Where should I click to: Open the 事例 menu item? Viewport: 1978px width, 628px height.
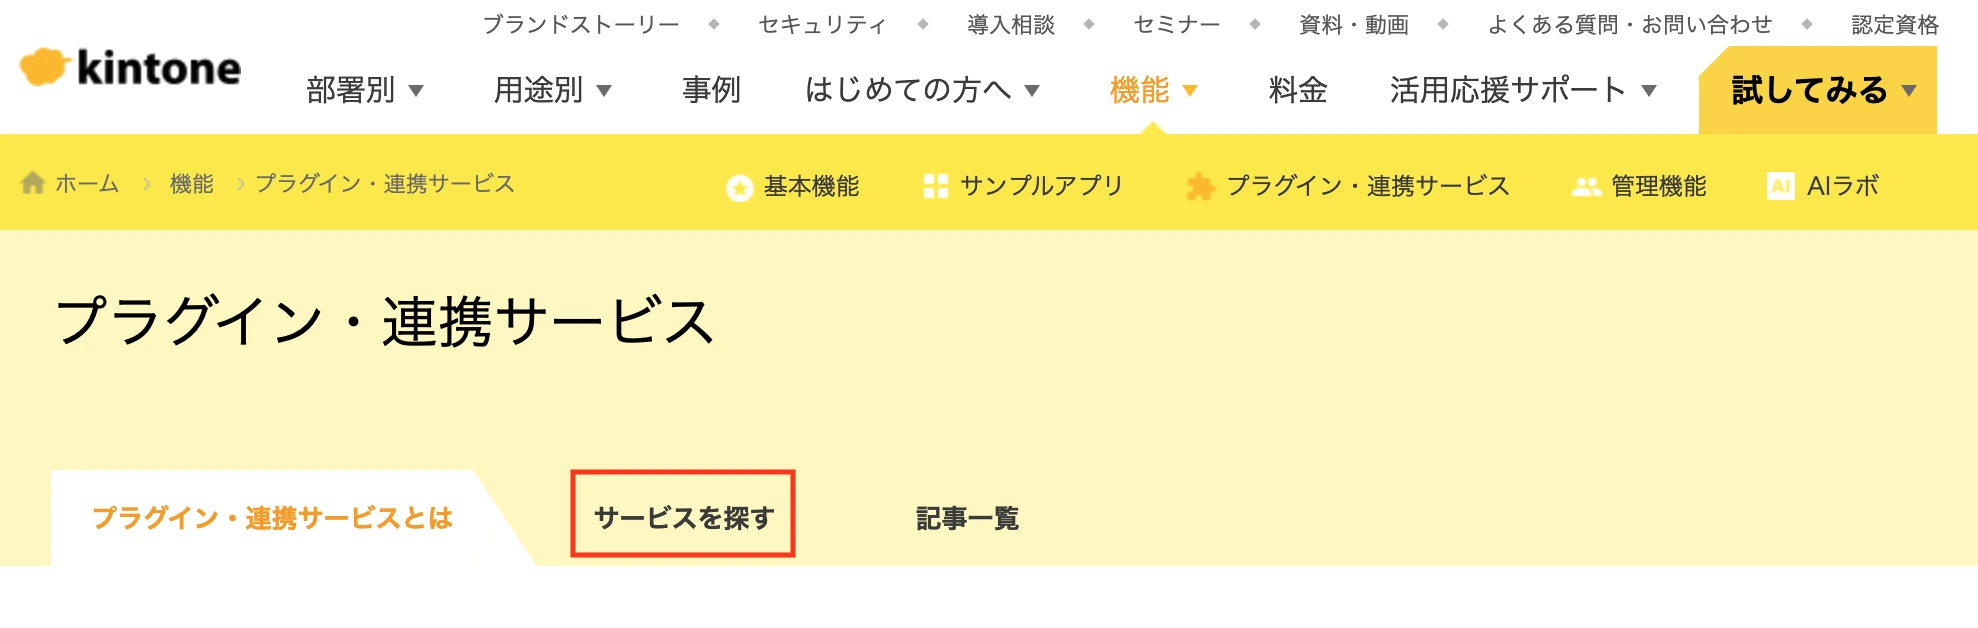pos(711,90)
